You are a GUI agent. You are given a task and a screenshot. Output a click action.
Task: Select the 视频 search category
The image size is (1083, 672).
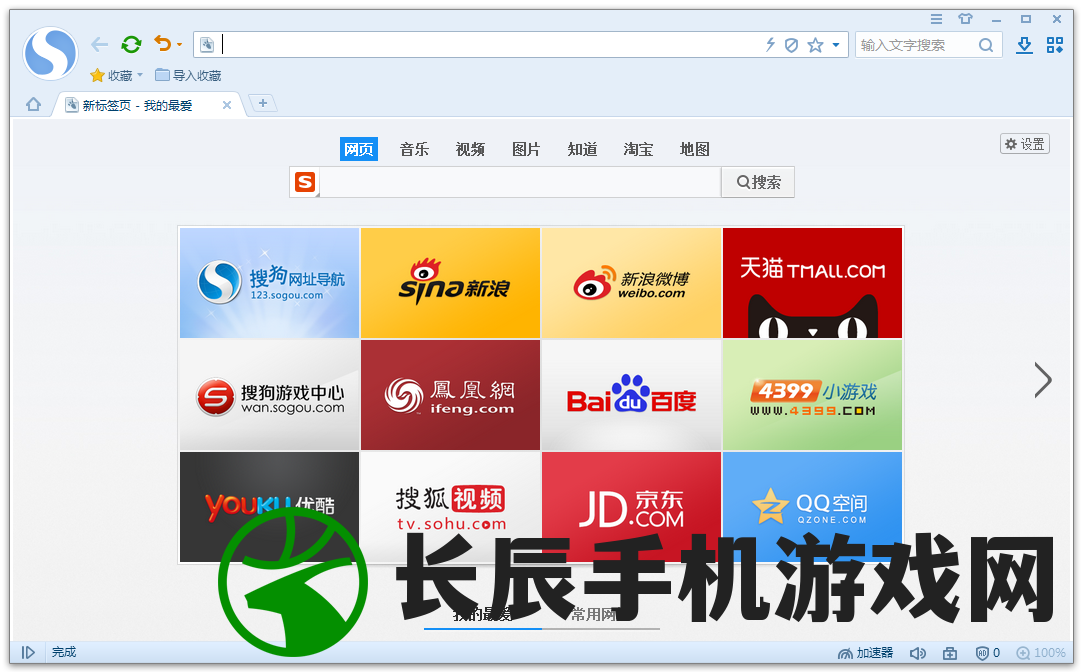(x=470, y=149)
